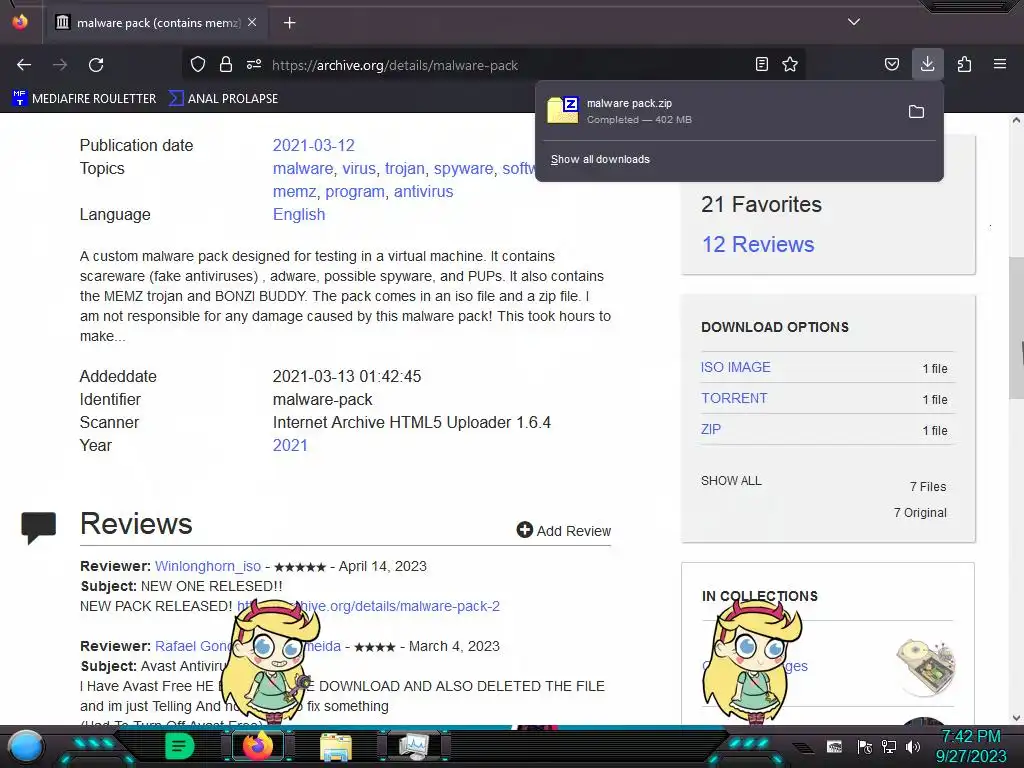Close the malware pack browser tab

252,22
